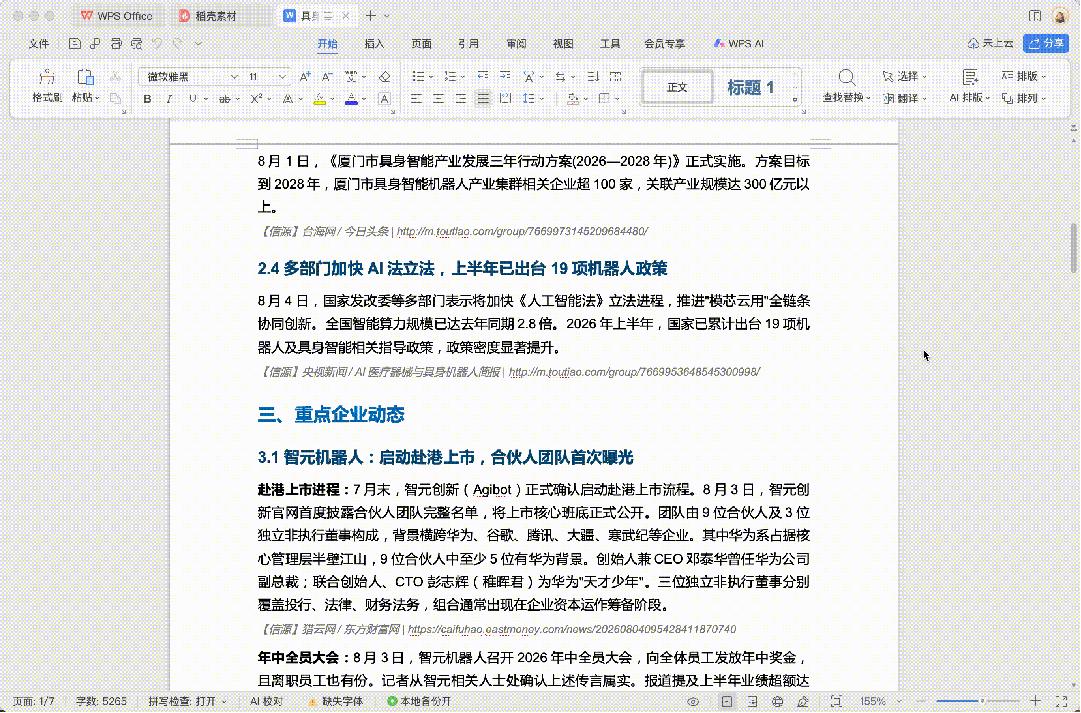Click the fullscreen icon in status bar
Image resolution: width=1081 pixels, height=713 pixels.
(x=1062, y=701)
